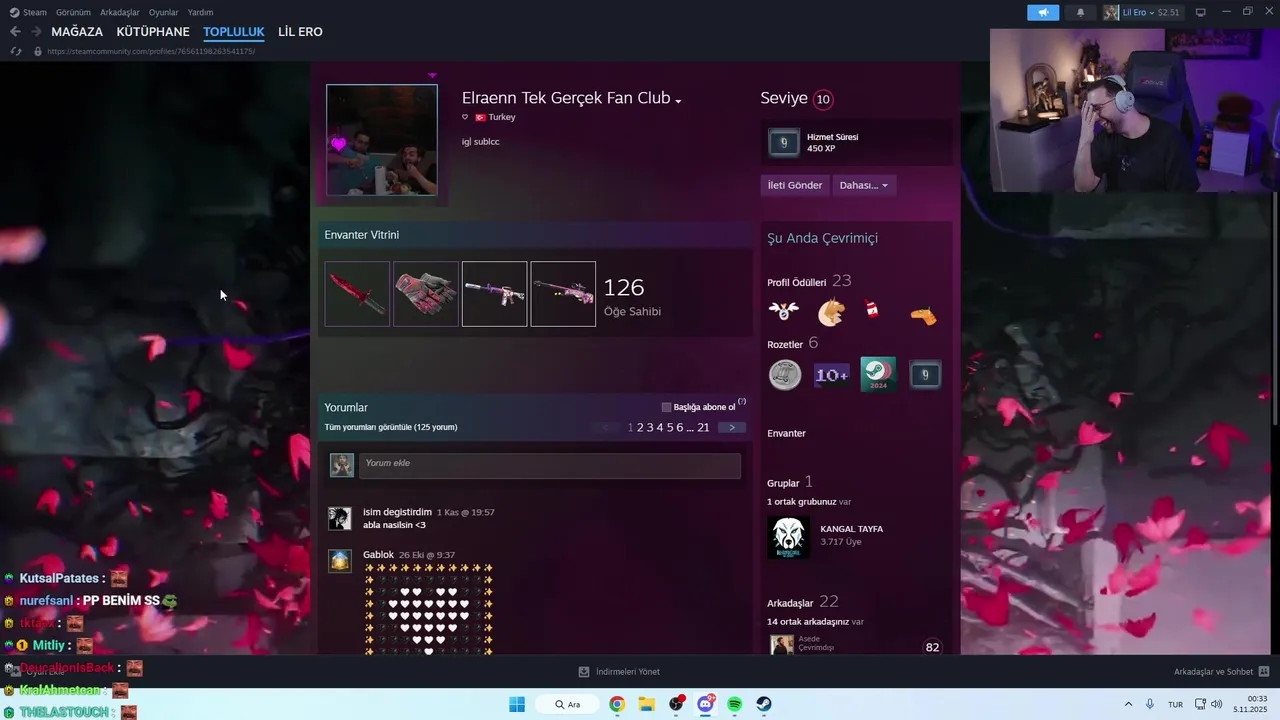Open the Gruplar link
The width and height of the screenshot is (1280, 720).
point(790,482)
